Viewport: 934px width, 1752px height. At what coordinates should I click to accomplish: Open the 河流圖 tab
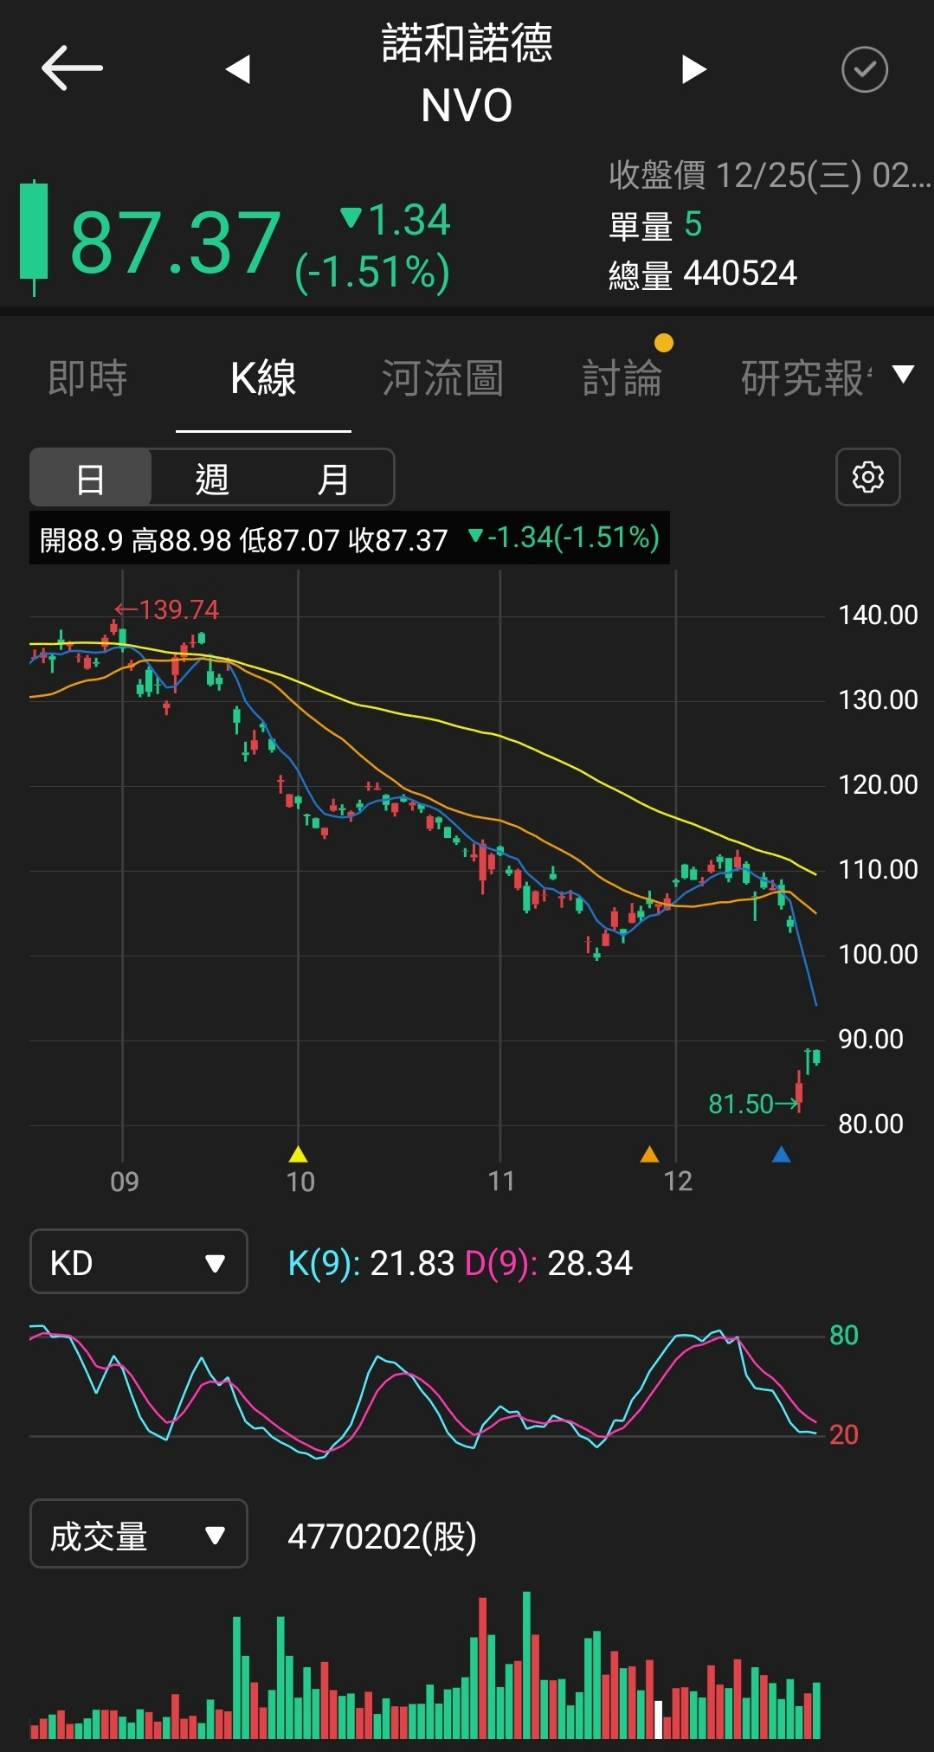[442, 378]
